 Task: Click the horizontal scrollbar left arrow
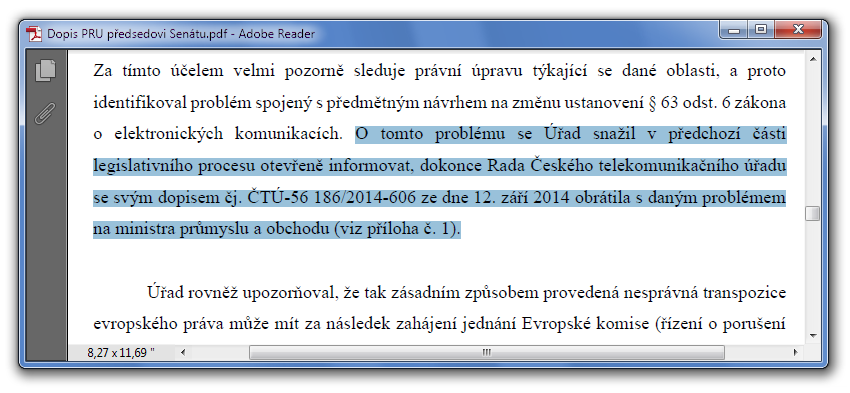(182, 352)
